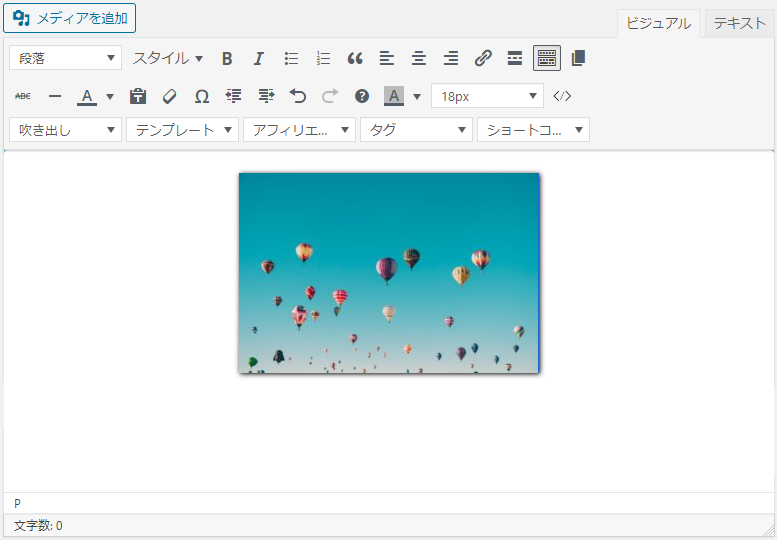777x540 pixels.
Task: Insert the read more tag
Action: tap(515, 58)
